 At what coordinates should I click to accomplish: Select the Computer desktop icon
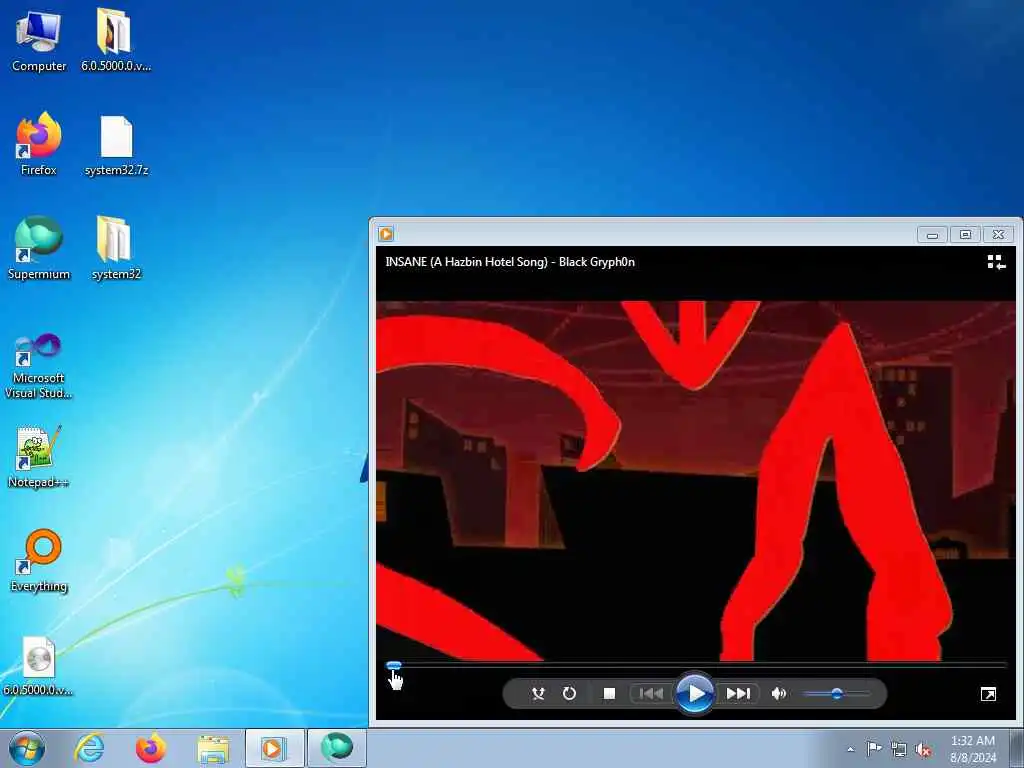tap(39, 41)
